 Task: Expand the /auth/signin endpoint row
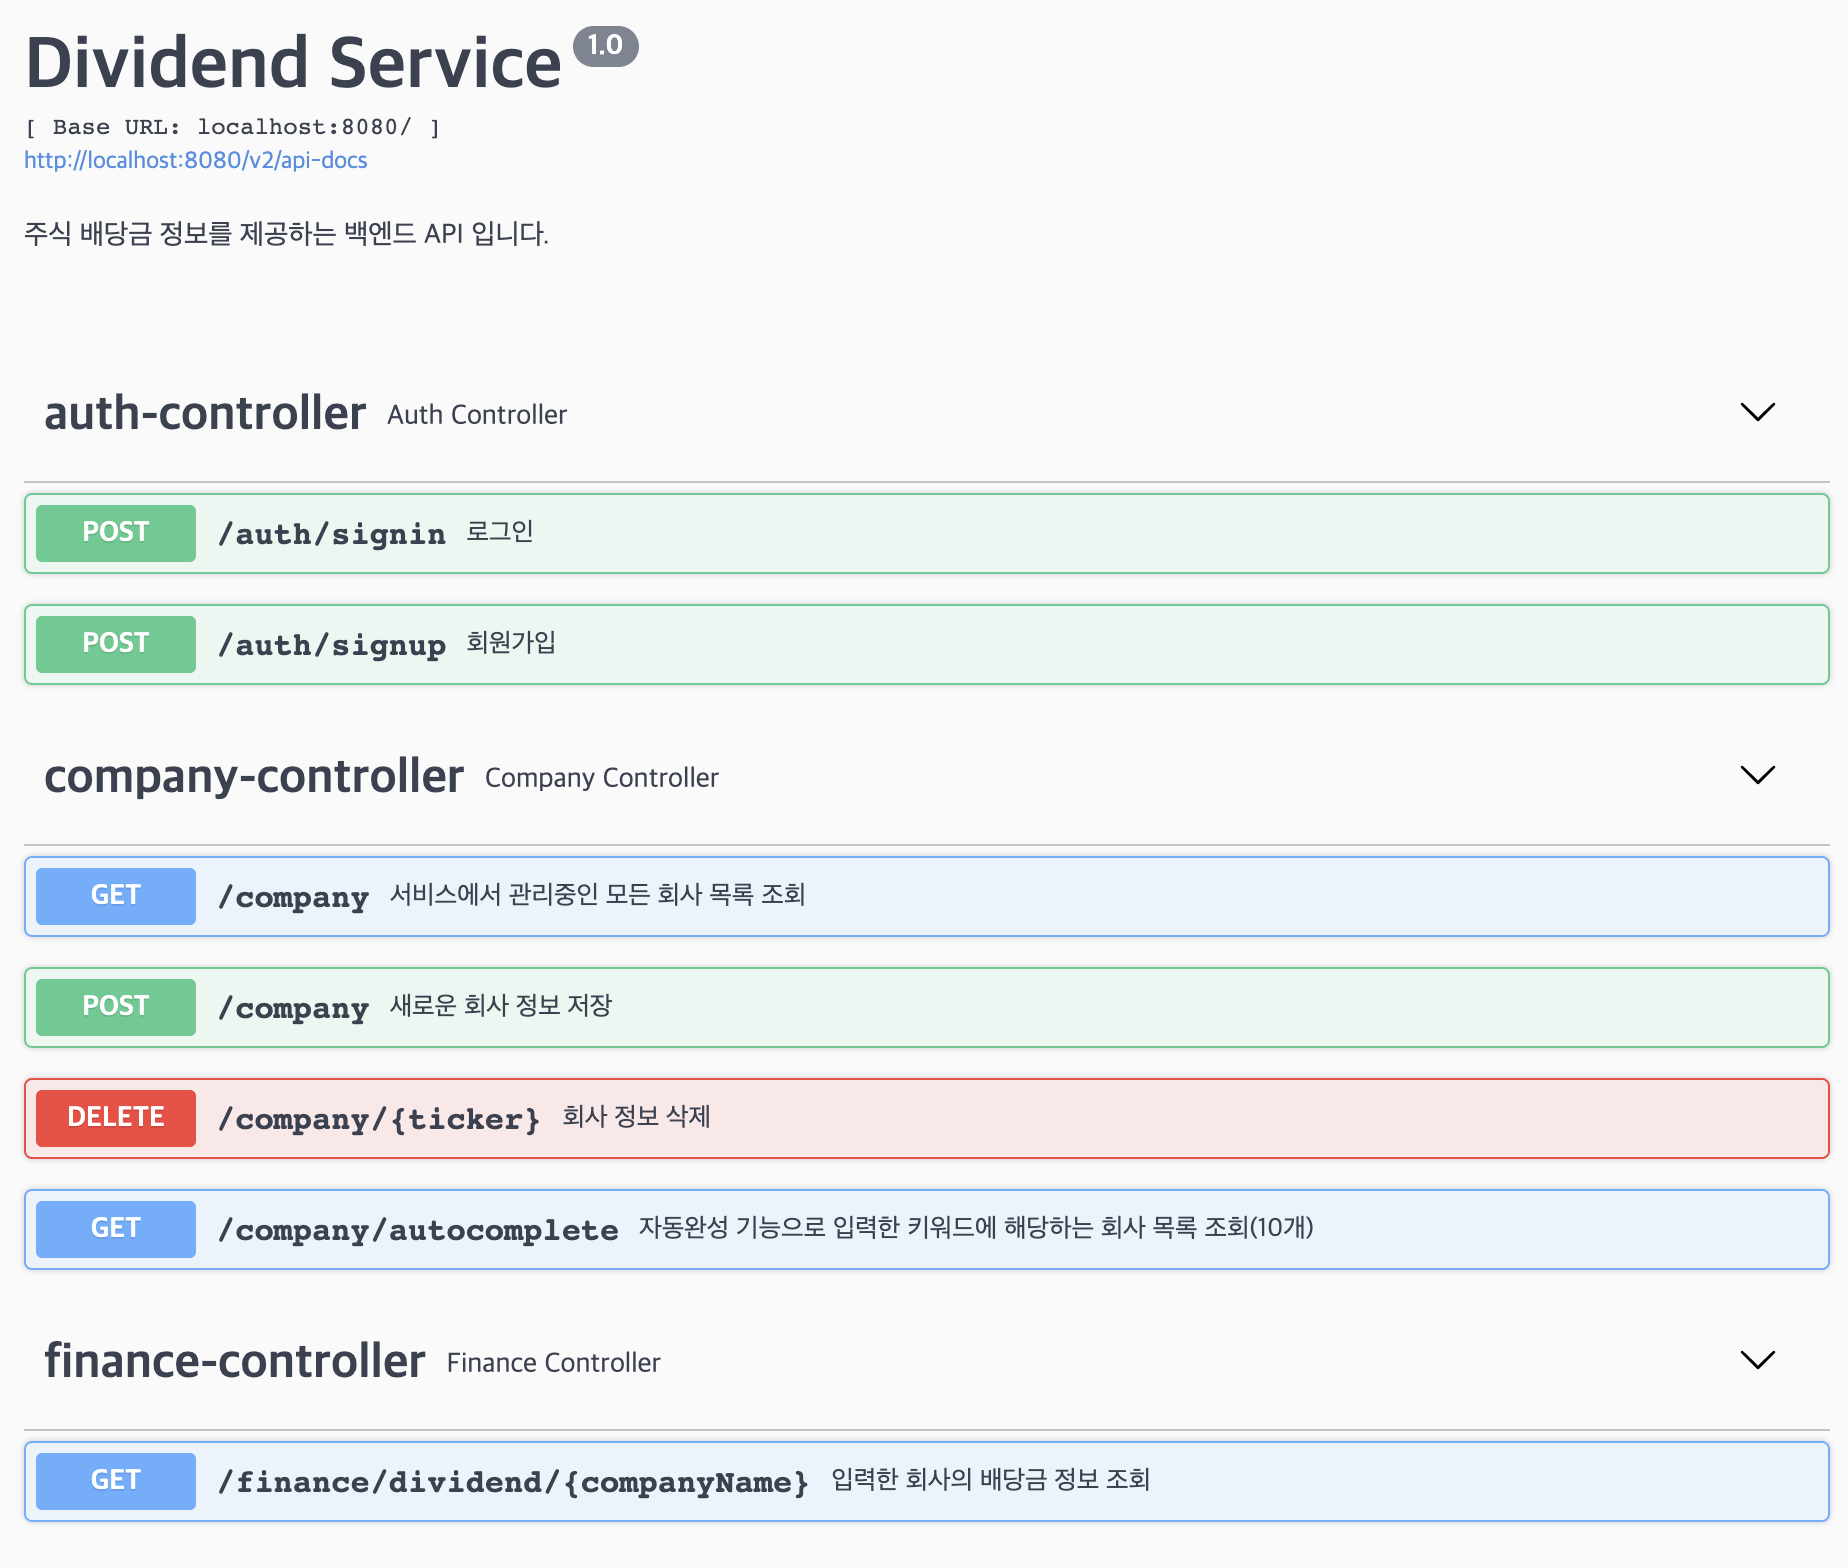[x=900, y=533]
